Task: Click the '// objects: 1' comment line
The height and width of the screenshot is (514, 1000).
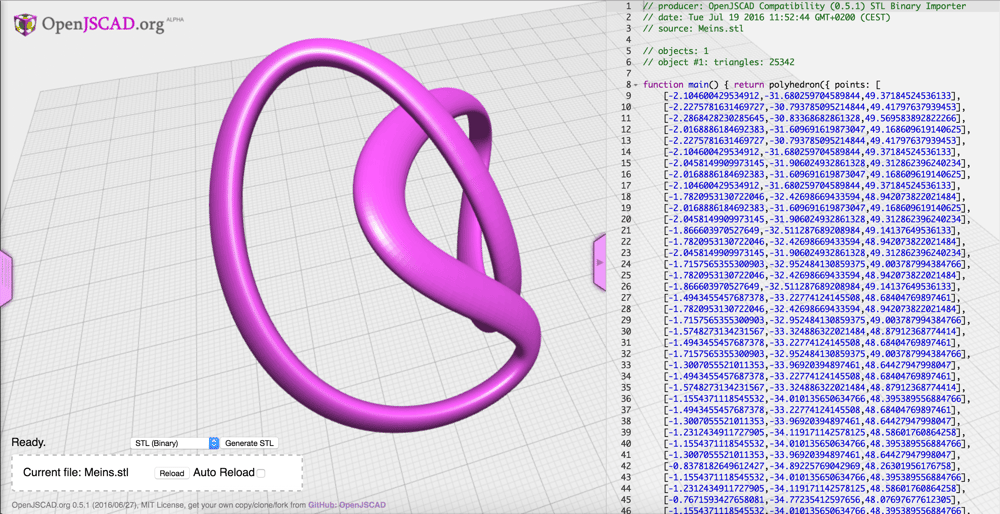Action: [675, 51]
